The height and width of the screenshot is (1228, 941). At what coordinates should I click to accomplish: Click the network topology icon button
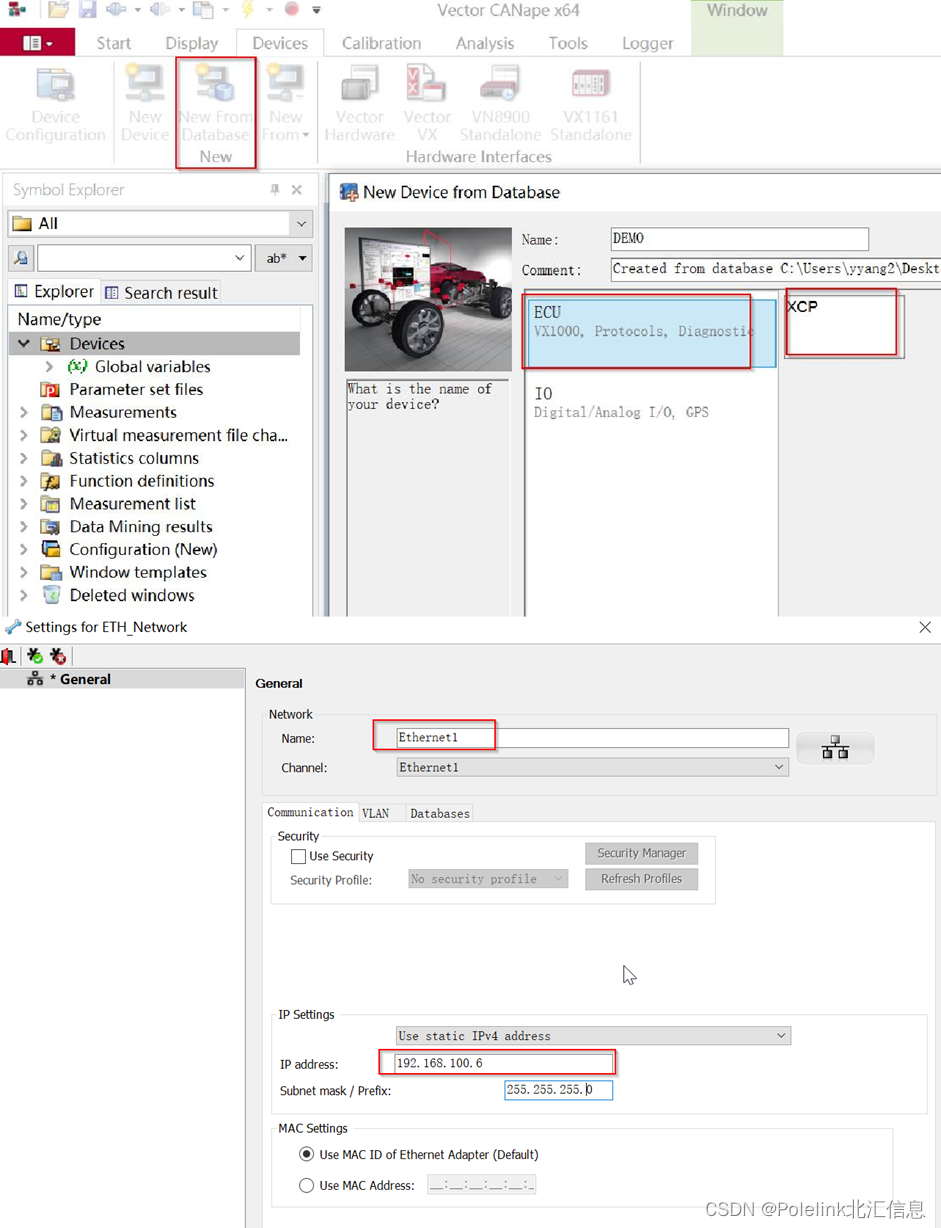point(835,748)
